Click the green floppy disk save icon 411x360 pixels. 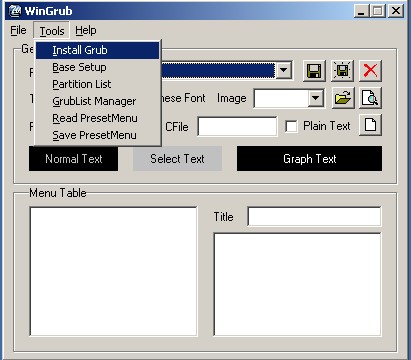point(314,71)
